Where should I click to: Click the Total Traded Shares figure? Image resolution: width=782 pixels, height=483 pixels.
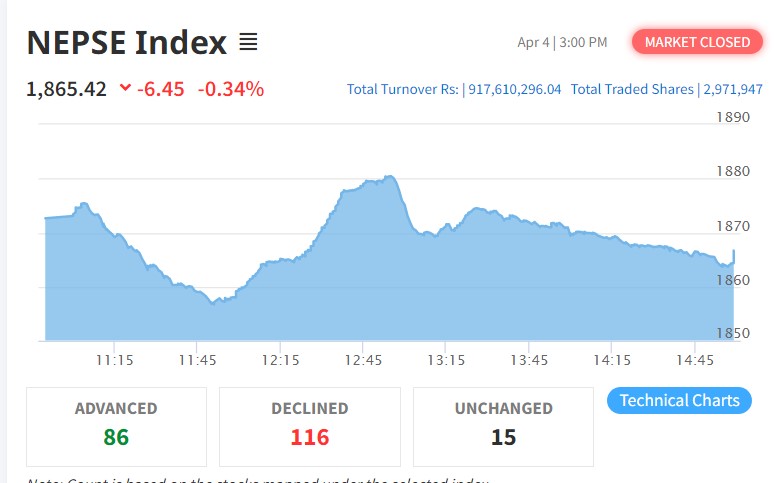point(734,89)
